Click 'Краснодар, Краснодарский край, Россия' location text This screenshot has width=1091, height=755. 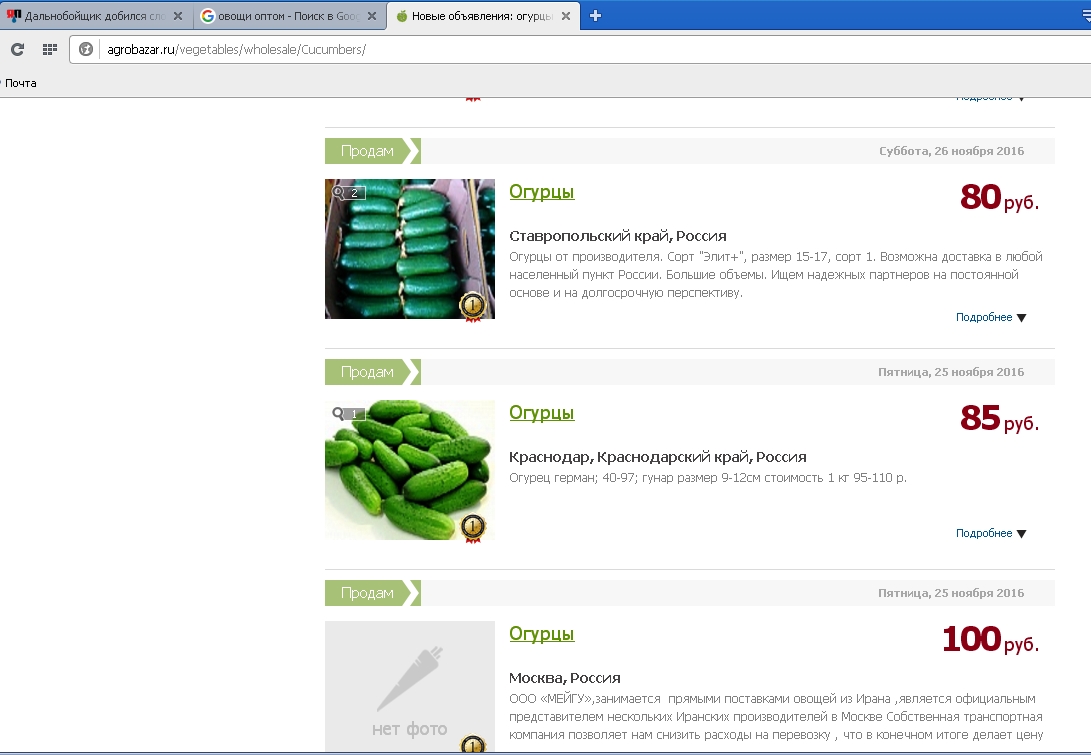pyautogui.click(x=658, y=457)
